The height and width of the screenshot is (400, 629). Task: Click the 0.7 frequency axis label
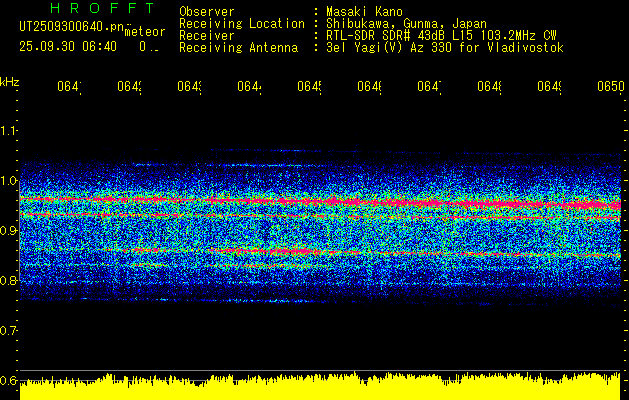pyautogui.click(x=8, y=331)
